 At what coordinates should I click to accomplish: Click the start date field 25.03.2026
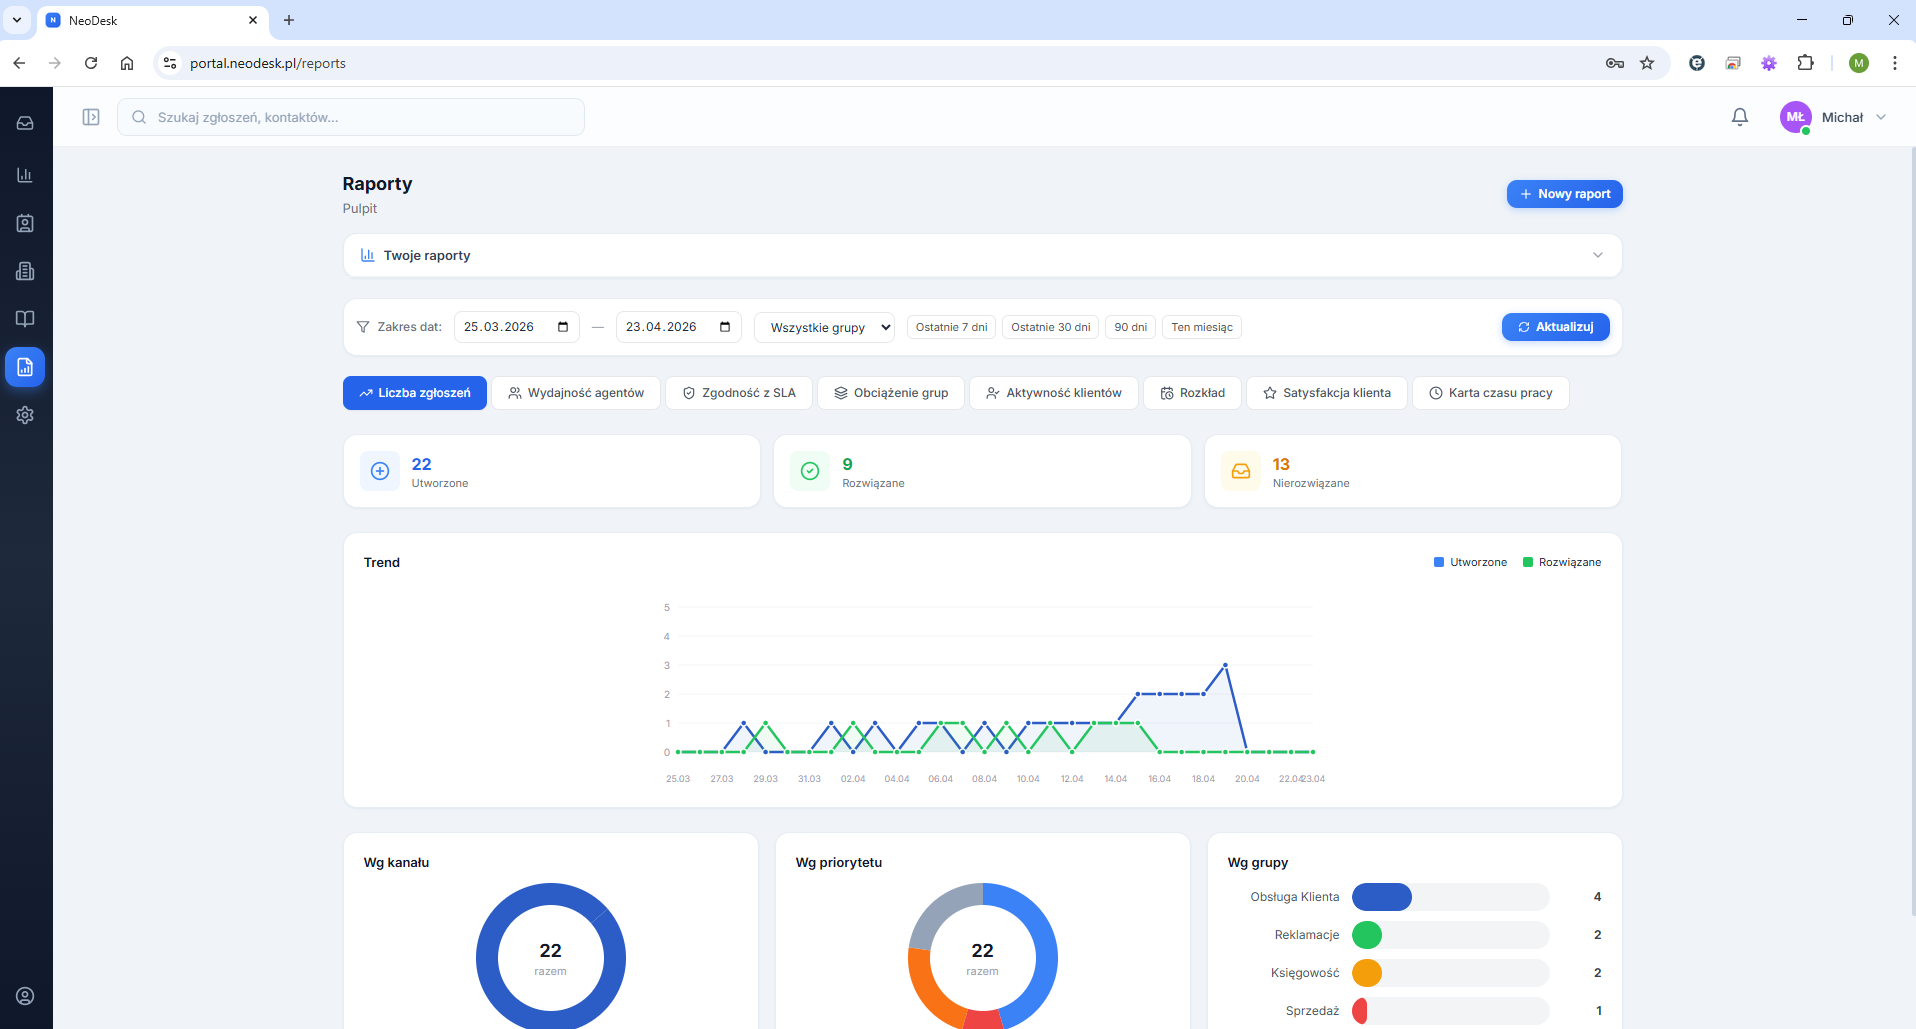click(517, 327)
